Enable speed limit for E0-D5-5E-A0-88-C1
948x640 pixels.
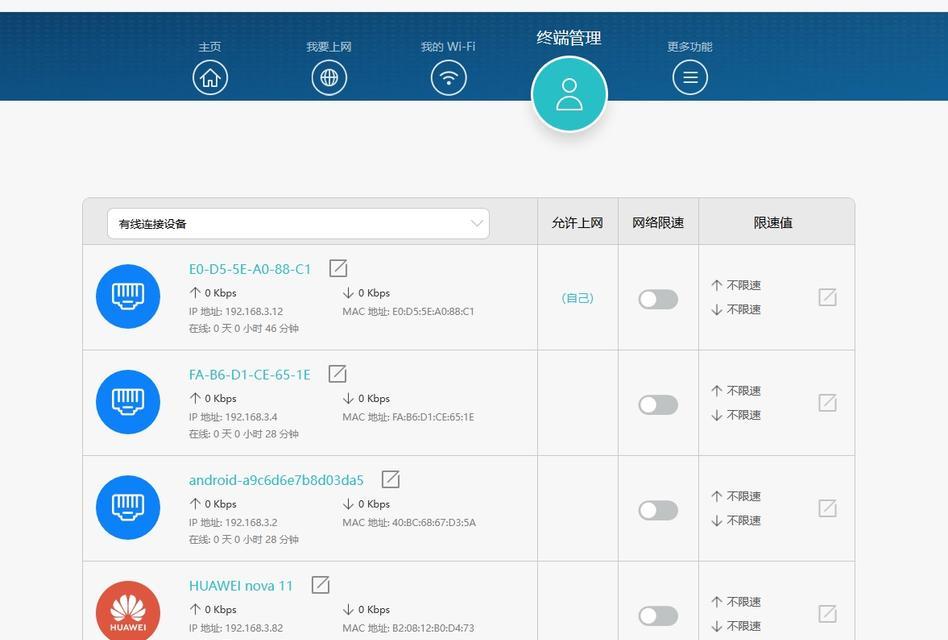pyautogui.click(x=658, y=299)
